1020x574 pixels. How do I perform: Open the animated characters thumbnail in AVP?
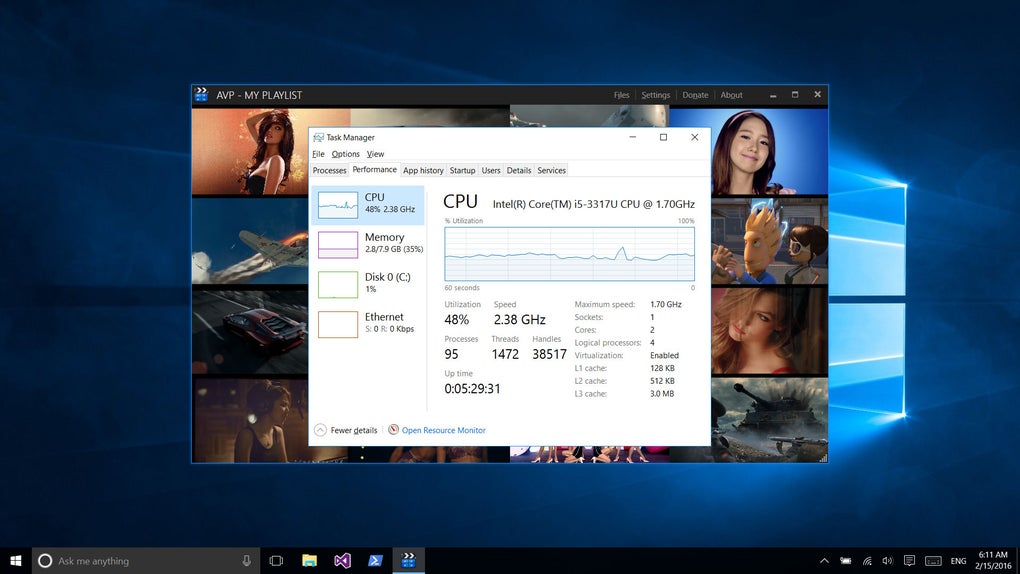pyautogui.click(x=770, y=242)
